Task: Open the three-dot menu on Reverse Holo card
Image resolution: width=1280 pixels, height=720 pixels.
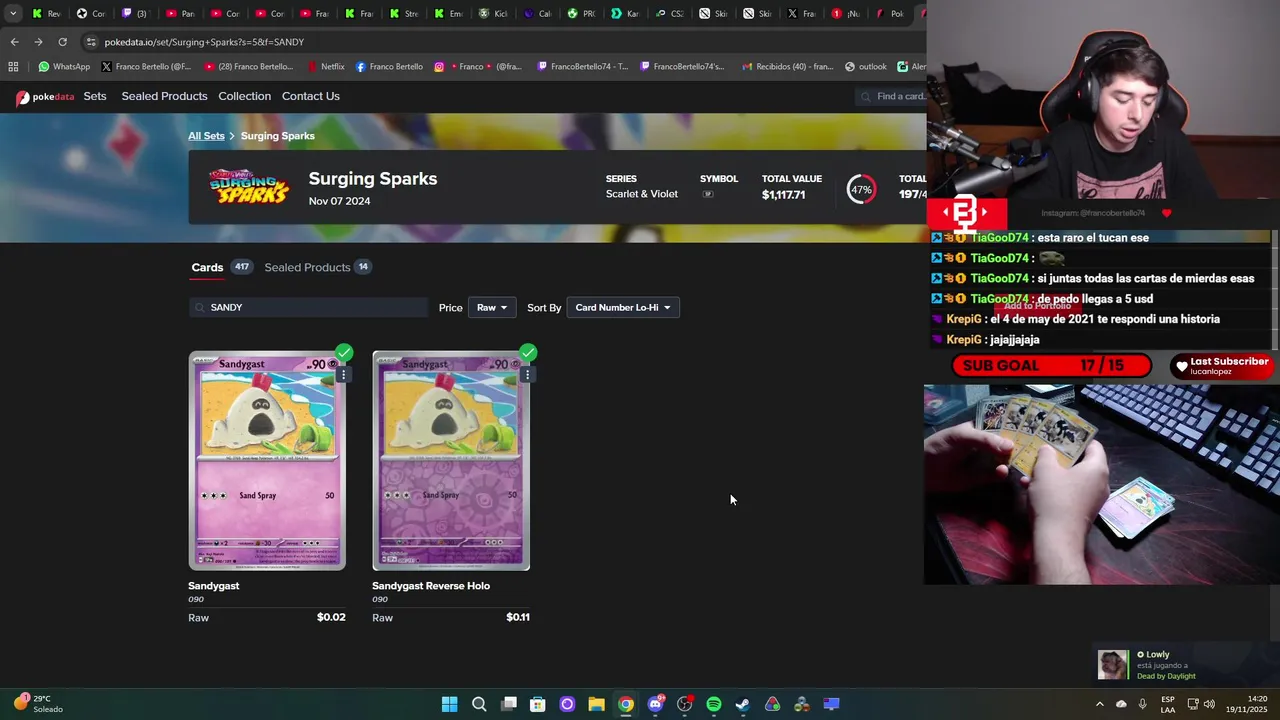Action: [x=527, y=374]
